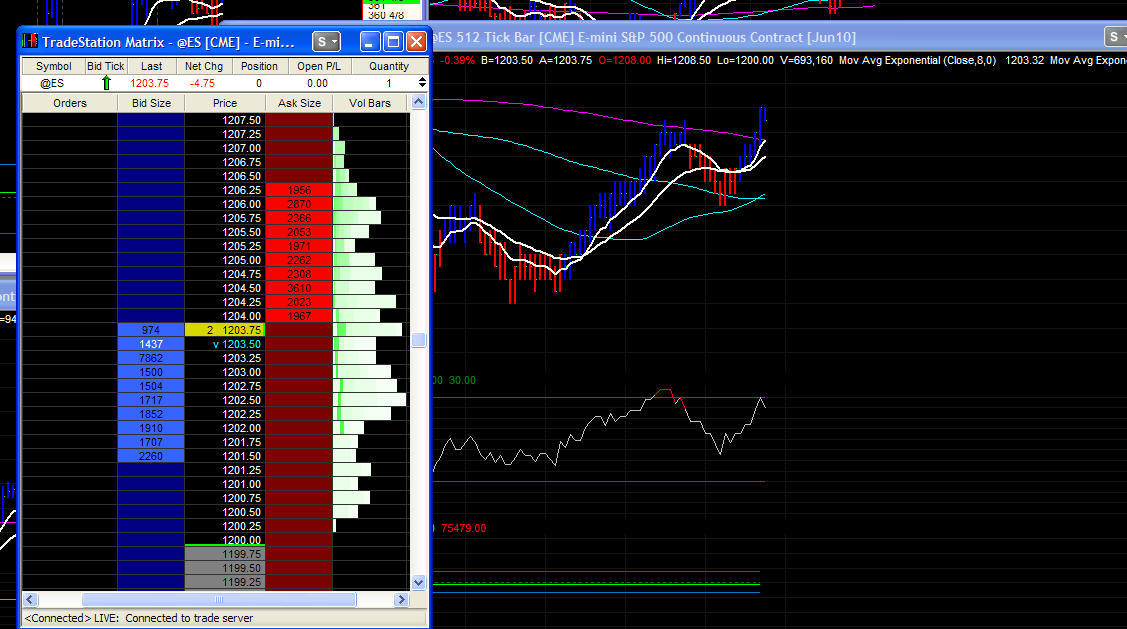The height and width of the screenshot is (629, 1127).
Task: Click the Orders column header
Action: (x=70, y=104)
